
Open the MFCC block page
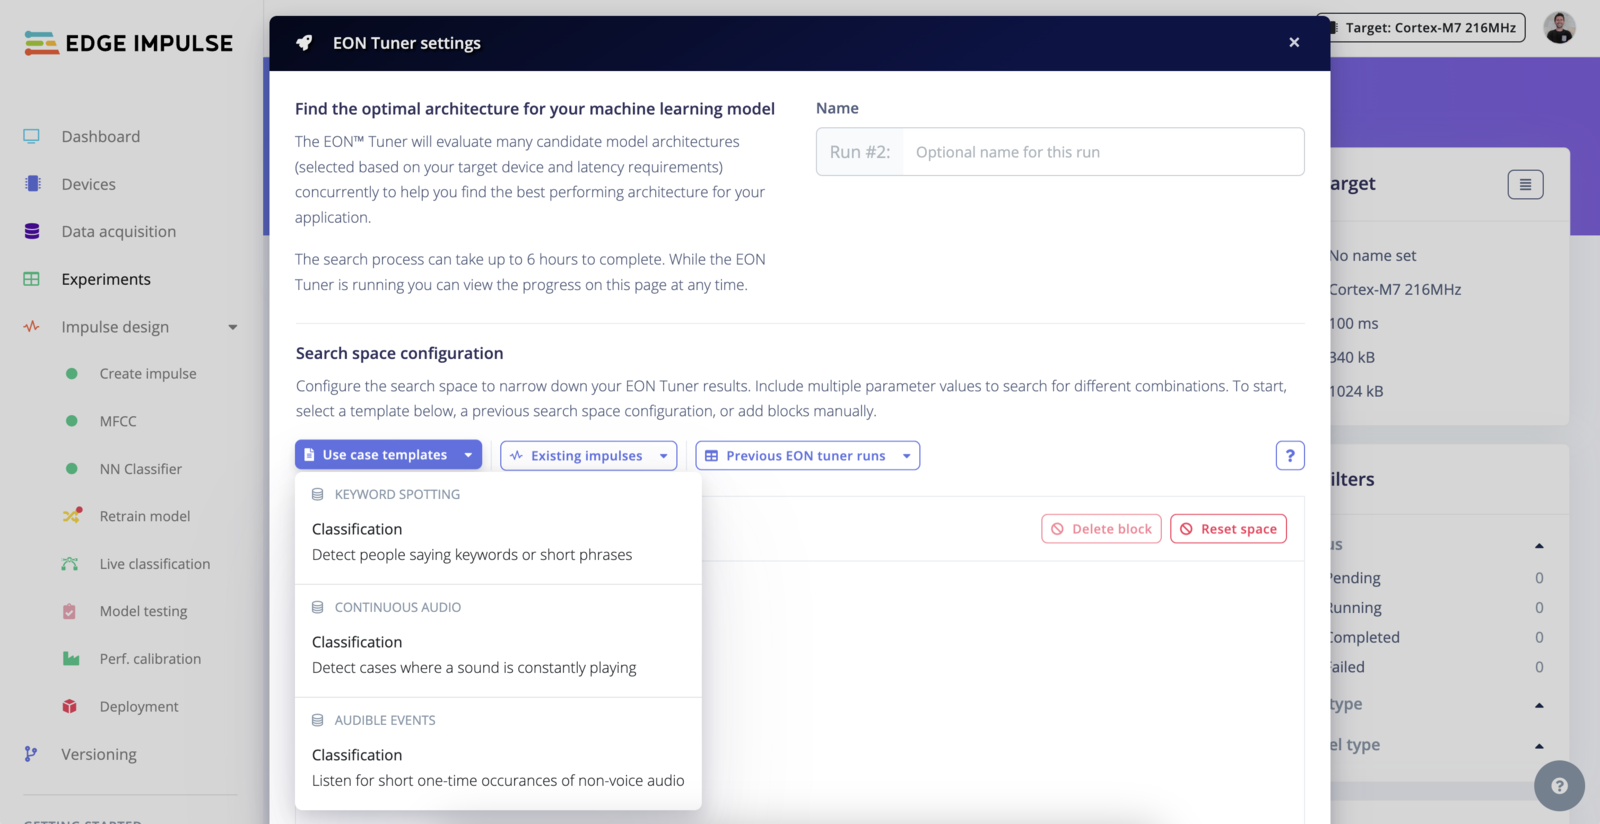coord(118,421)
